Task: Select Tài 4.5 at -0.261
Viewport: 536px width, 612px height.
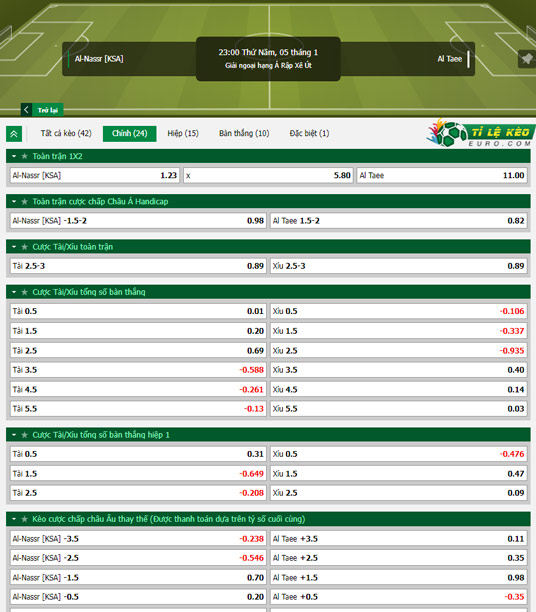Action: click(138, 389)
